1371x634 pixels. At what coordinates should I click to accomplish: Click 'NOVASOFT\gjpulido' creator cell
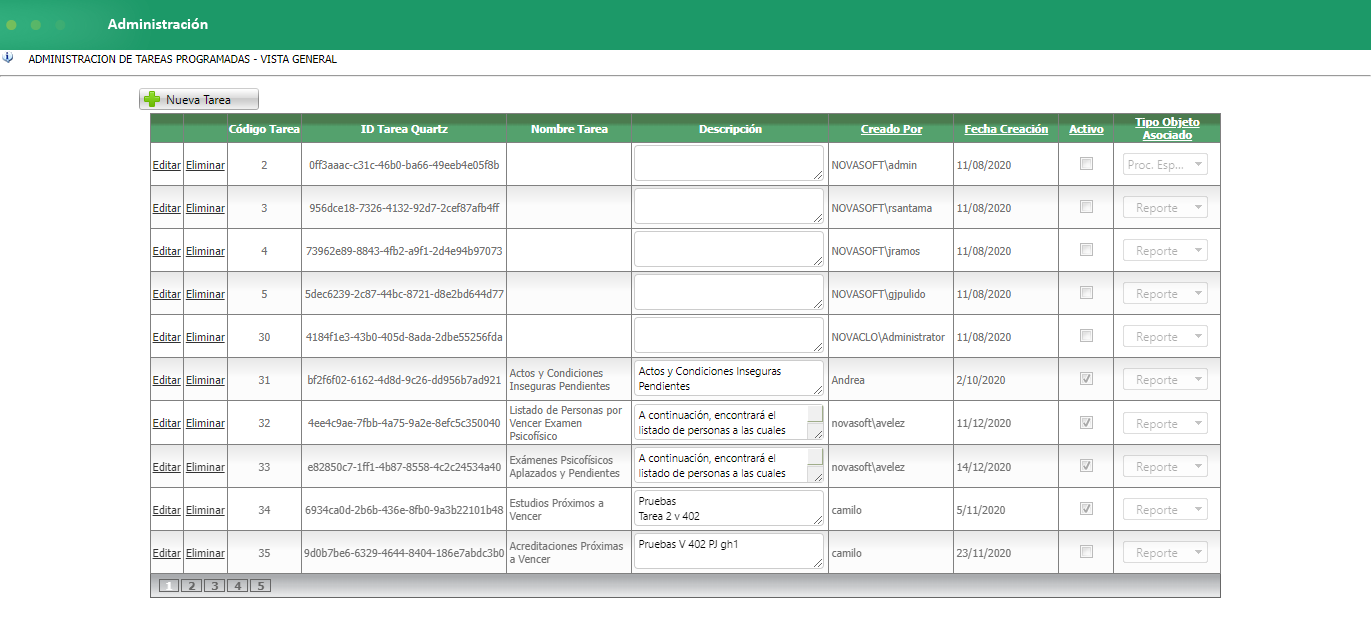[879, 294]
